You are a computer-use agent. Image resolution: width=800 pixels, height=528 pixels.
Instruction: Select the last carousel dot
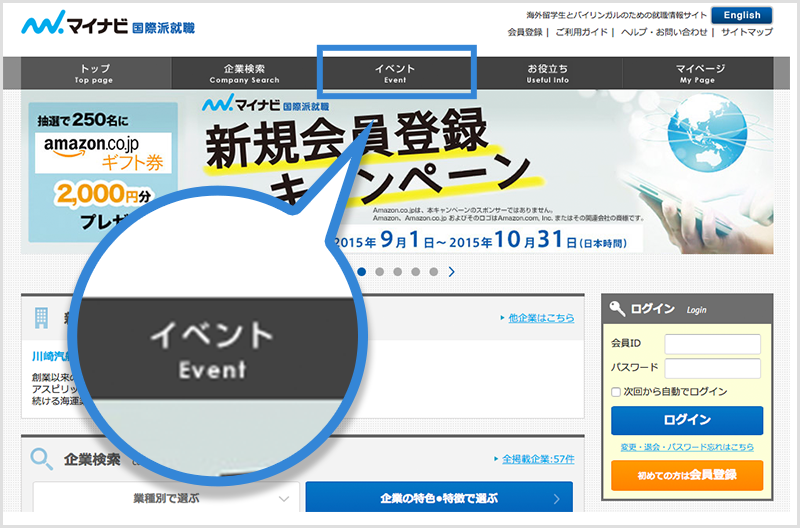(x=434, y=272)
